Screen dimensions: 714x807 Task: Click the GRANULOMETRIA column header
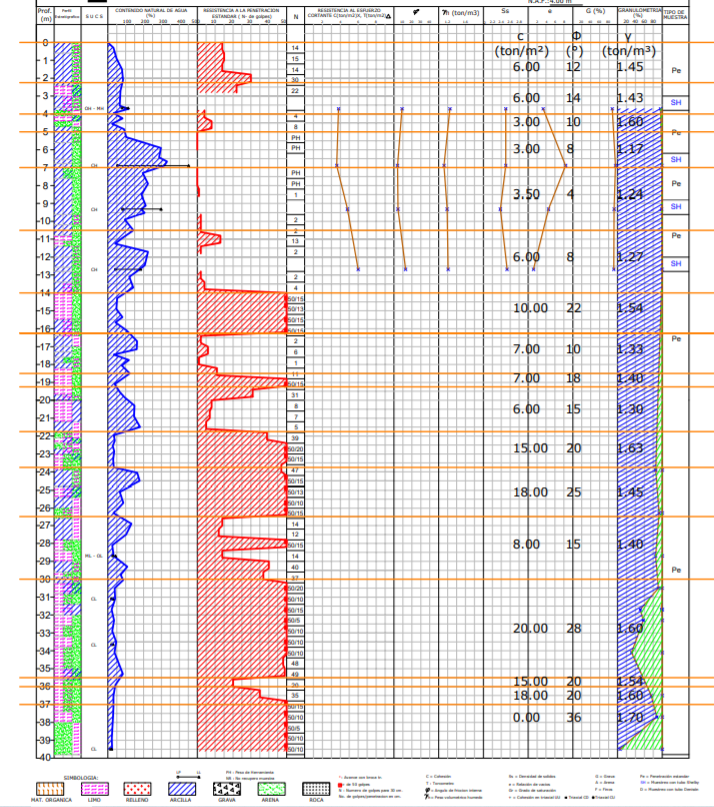(x=639, y=13)
